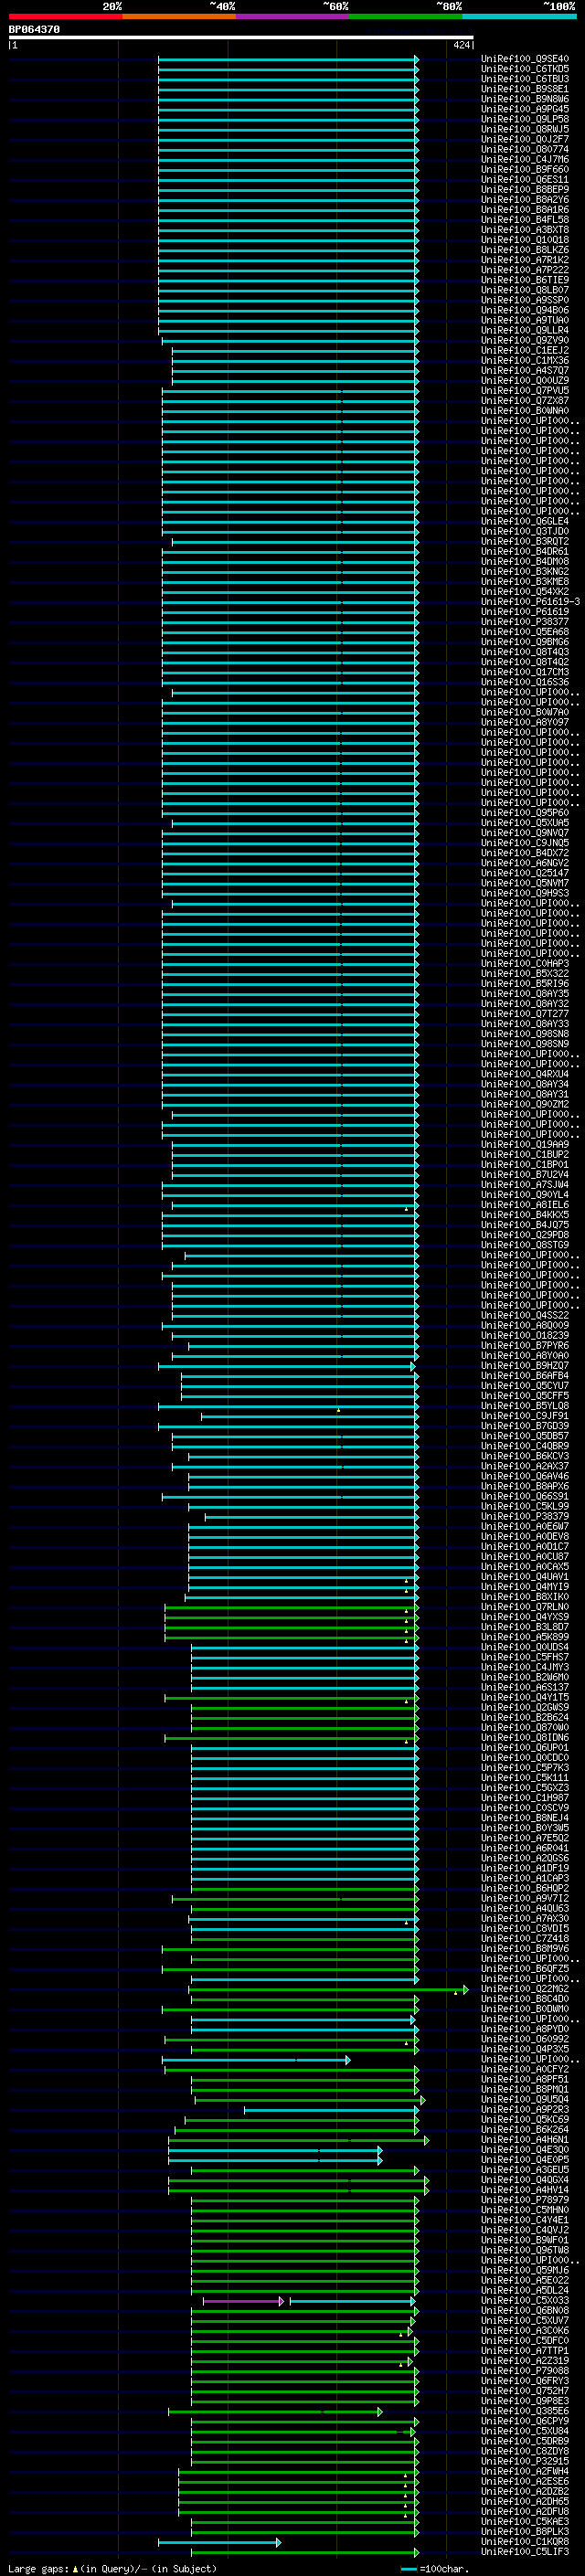The height and width of the screenshot is (2576, 585).
Task: Click hit UniRef100_A4H6N1
Action: click(x=525, y=2139)
